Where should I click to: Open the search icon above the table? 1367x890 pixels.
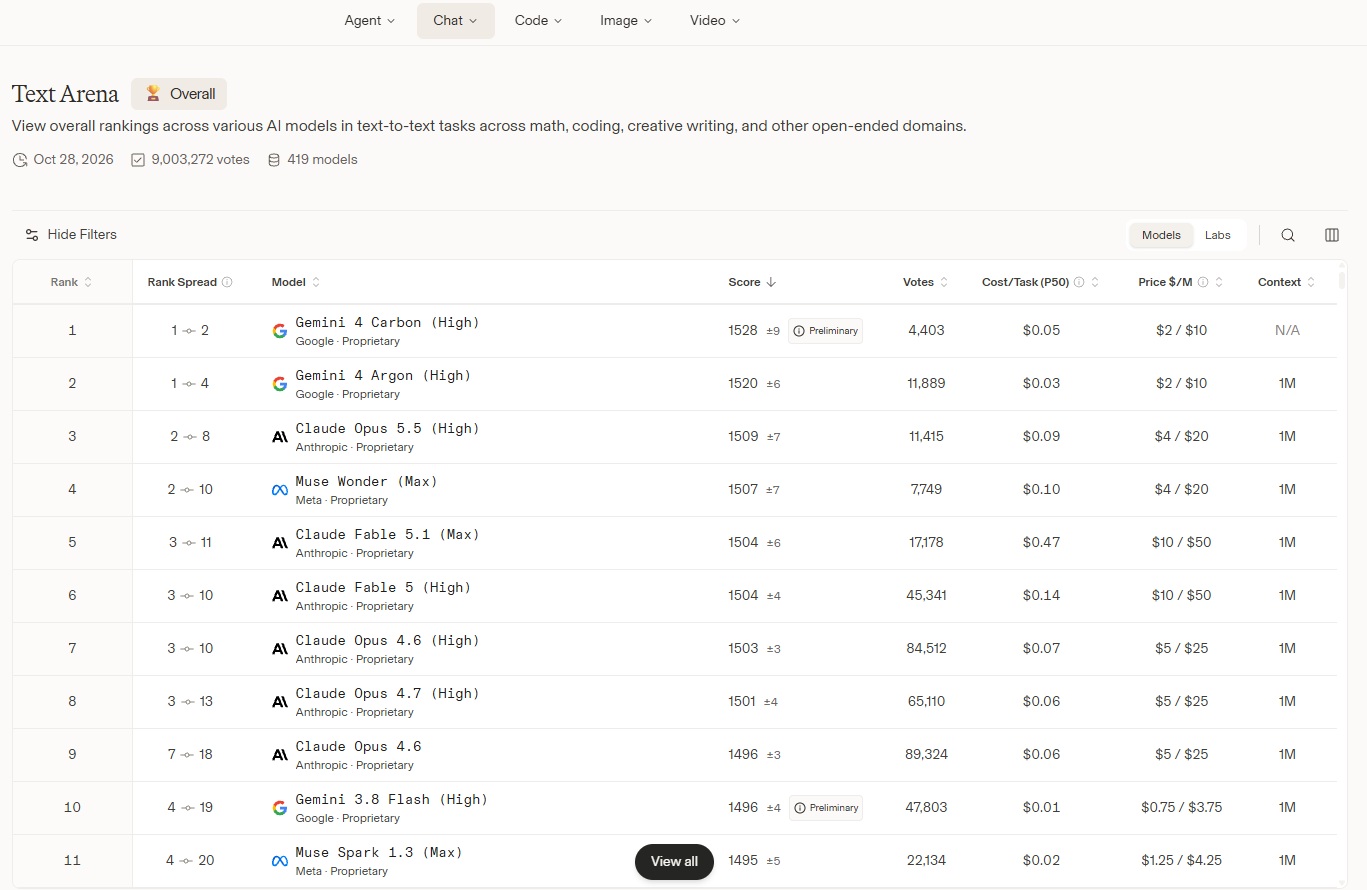(x=1288, y=235)
